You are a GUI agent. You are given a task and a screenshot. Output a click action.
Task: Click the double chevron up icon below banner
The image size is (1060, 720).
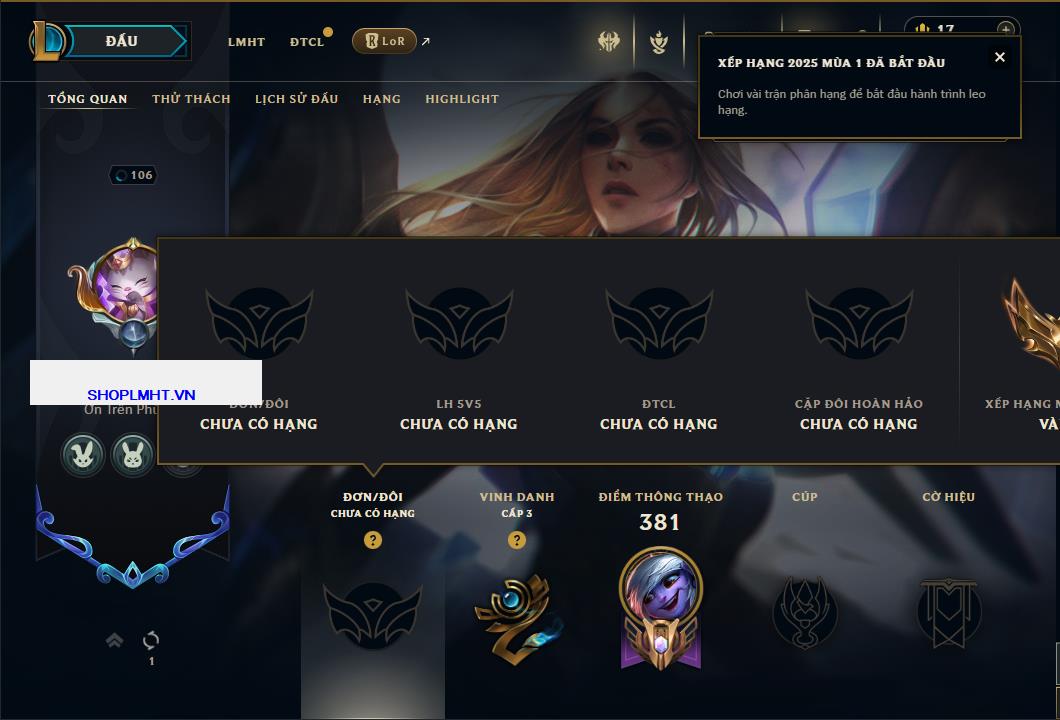(114, 640)
